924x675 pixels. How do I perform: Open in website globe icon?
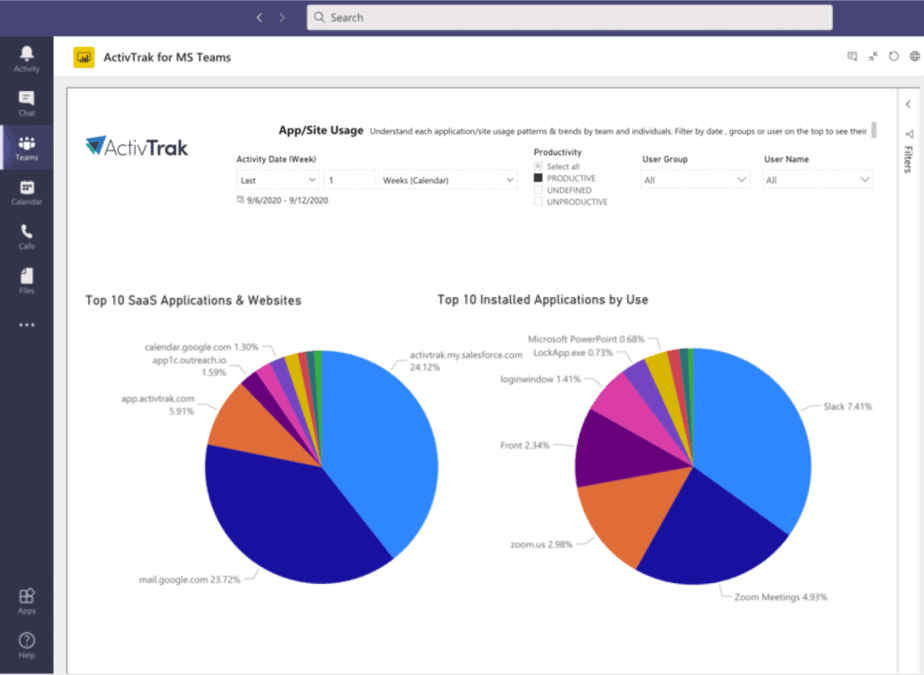915,56
